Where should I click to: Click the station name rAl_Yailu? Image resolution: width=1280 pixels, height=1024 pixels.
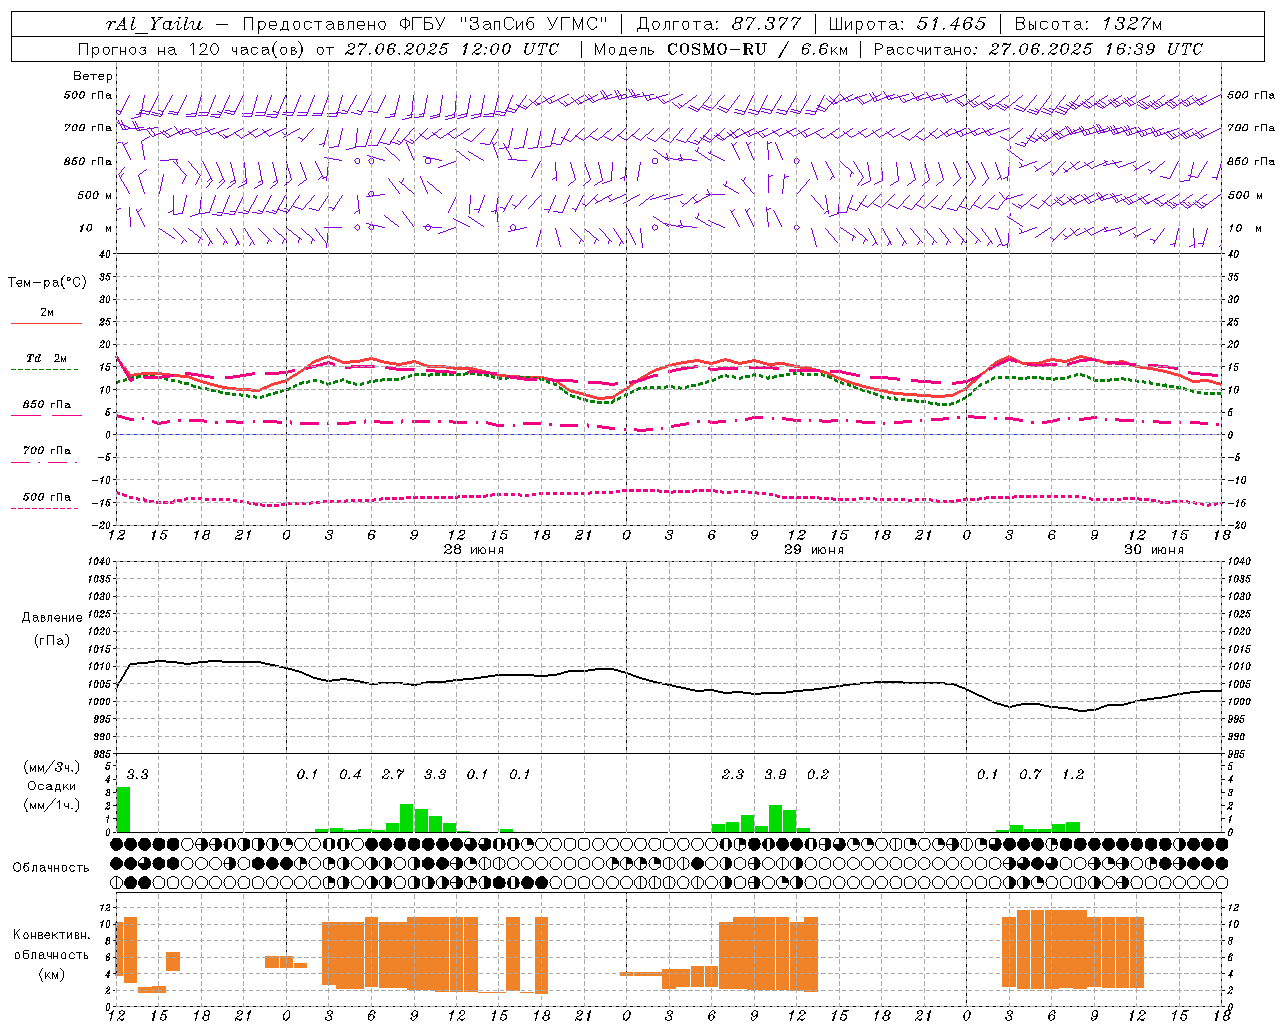pos(154,24)
